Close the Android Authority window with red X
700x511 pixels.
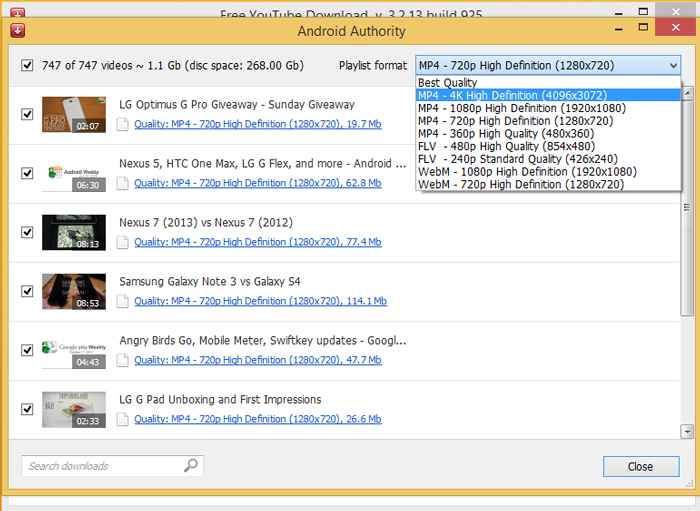[675, 27]
